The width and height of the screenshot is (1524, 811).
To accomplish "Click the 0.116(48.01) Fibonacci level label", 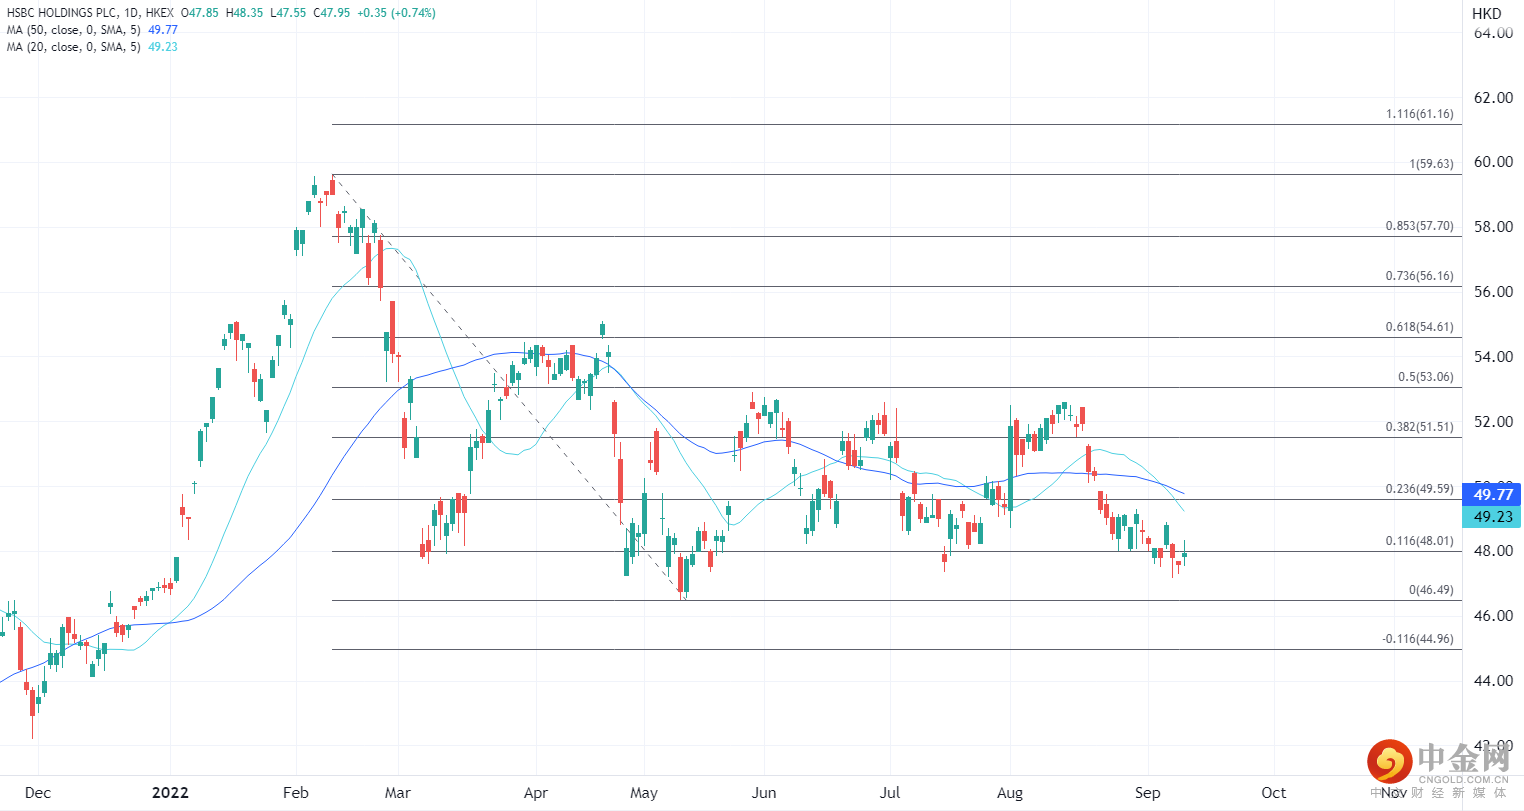I will coord(1420,541).
